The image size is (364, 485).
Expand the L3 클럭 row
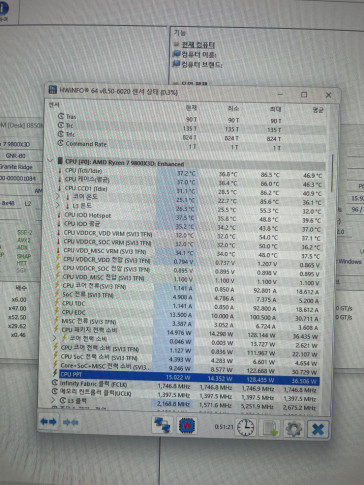(53, 400)
